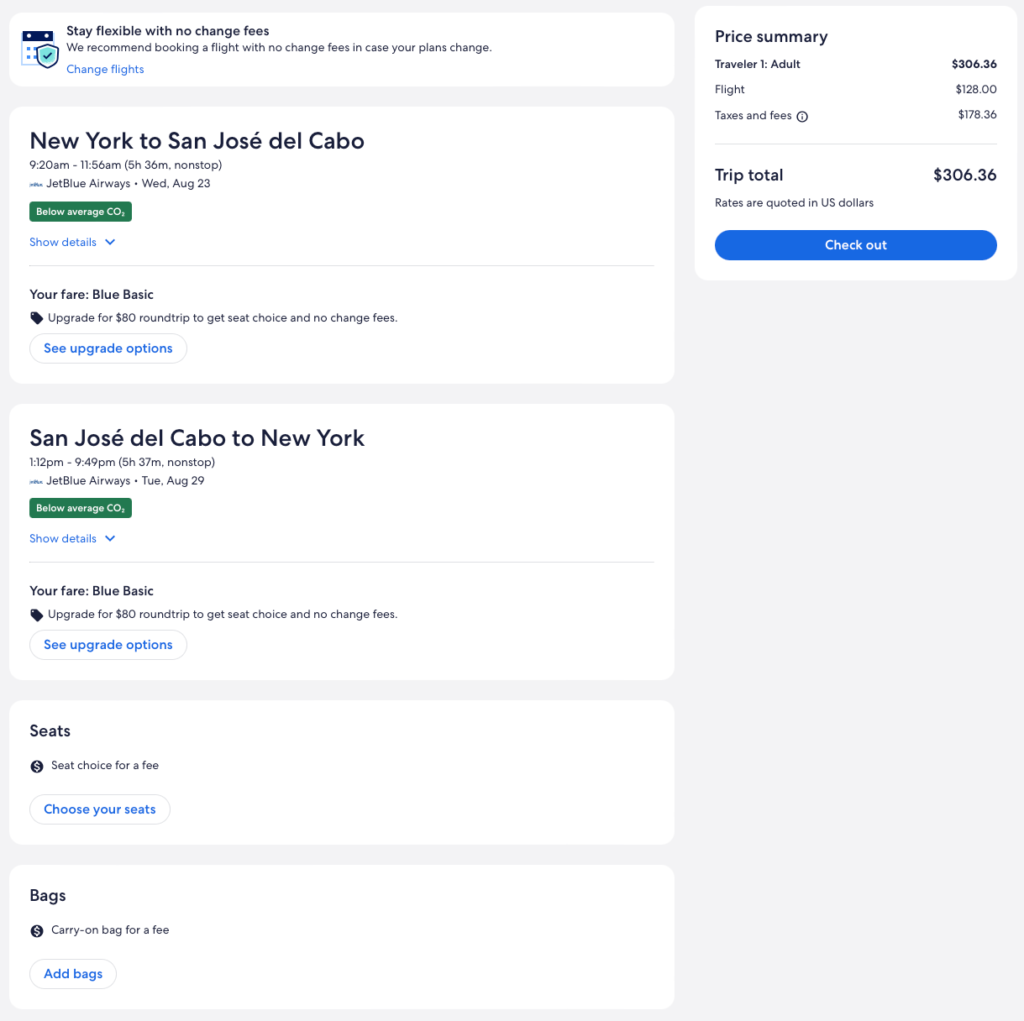Click Below average CO₂ badge on outbound flight
The height and width of the screenshot is (1021, 1024).
click(x=81, y=212)
